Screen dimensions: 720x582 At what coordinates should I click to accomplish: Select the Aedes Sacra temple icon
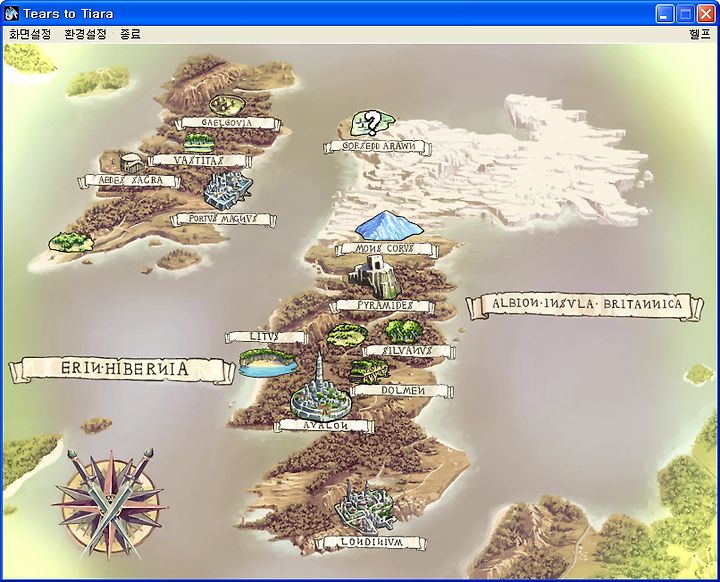(x=130, y=163)
